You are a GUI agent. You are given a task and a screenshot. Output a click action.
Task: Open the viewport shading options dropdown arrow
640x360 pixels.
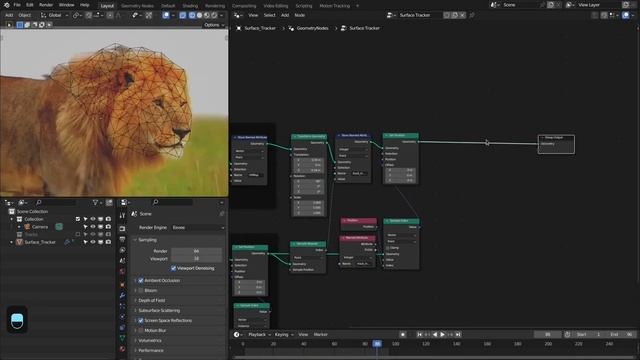click(221, 15)
